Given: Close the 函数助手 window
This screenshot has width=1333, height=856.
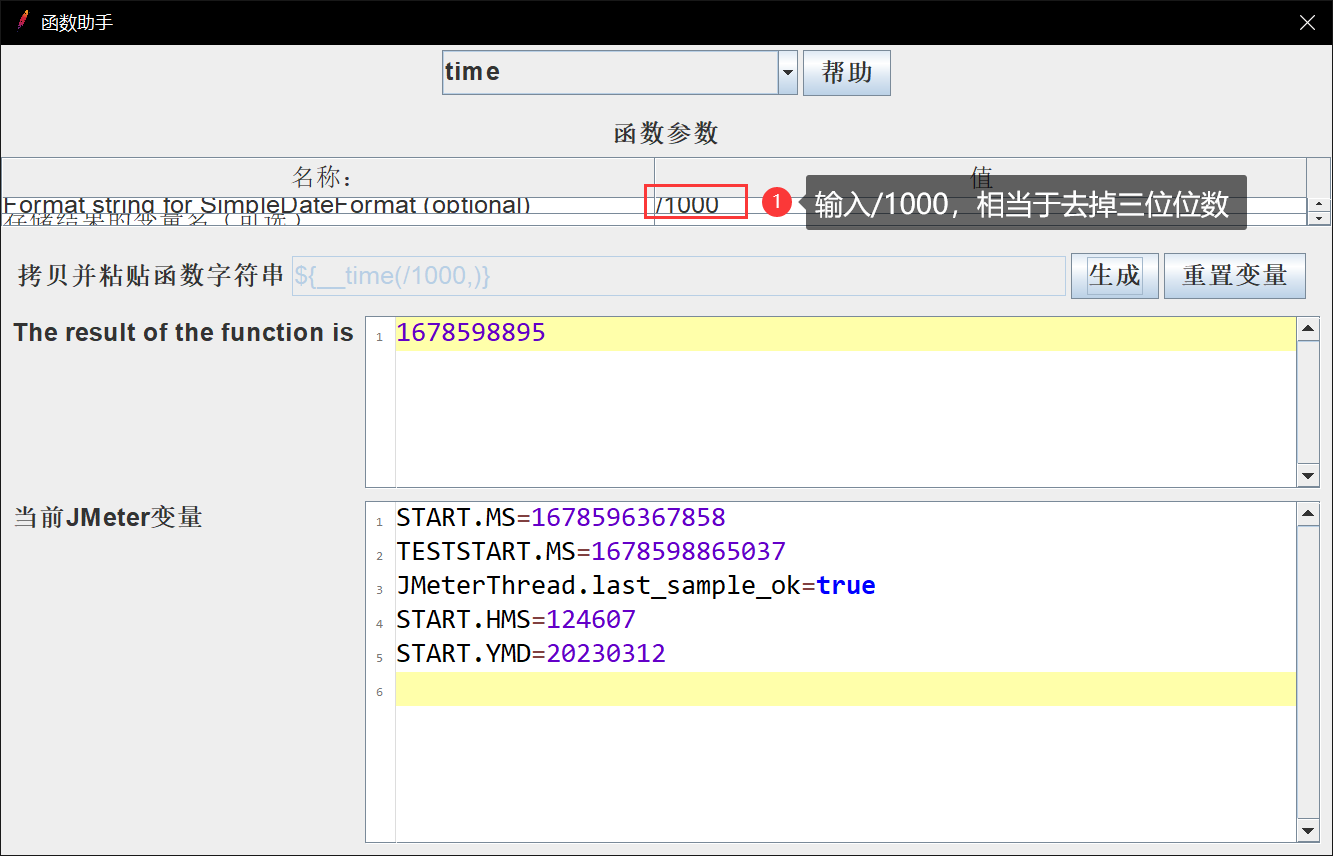Looking at the screenshot, I should click(1307, 22).
